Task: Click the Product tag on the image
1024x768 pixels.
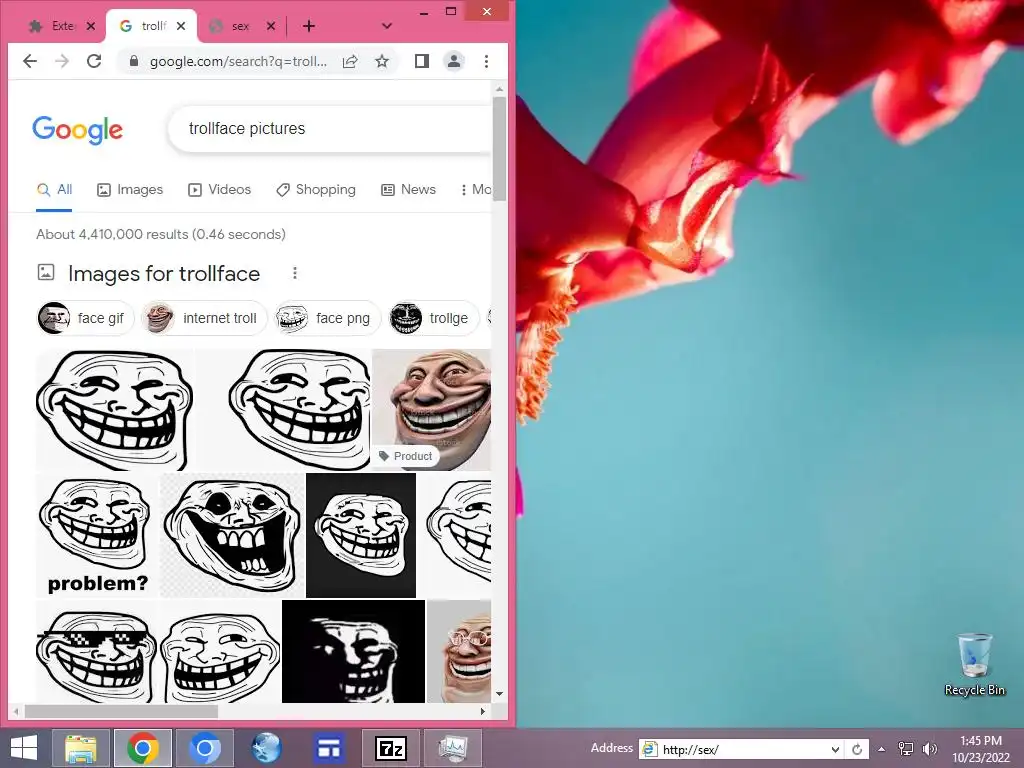Action: [x=406, y=456]
